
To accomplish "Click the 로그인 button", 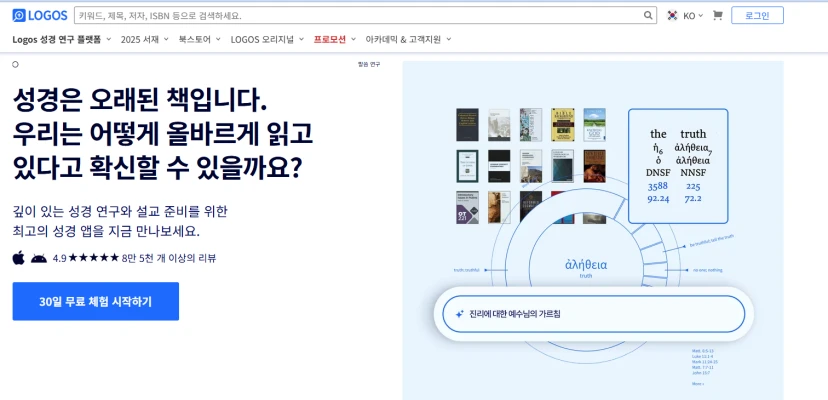I will 757,16.
